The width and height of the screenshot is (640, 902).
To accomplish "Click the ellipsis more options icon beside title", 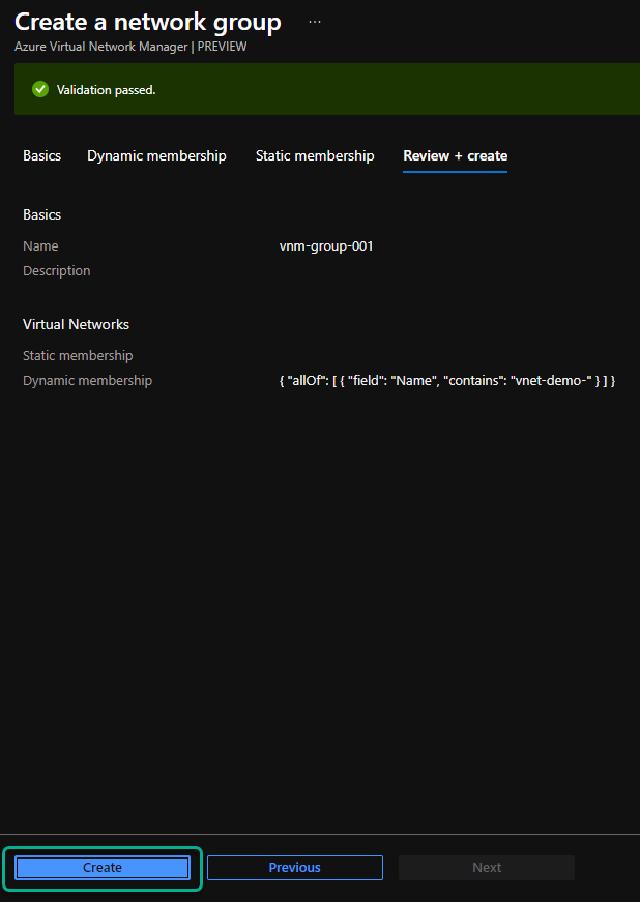I will (315, 22).
